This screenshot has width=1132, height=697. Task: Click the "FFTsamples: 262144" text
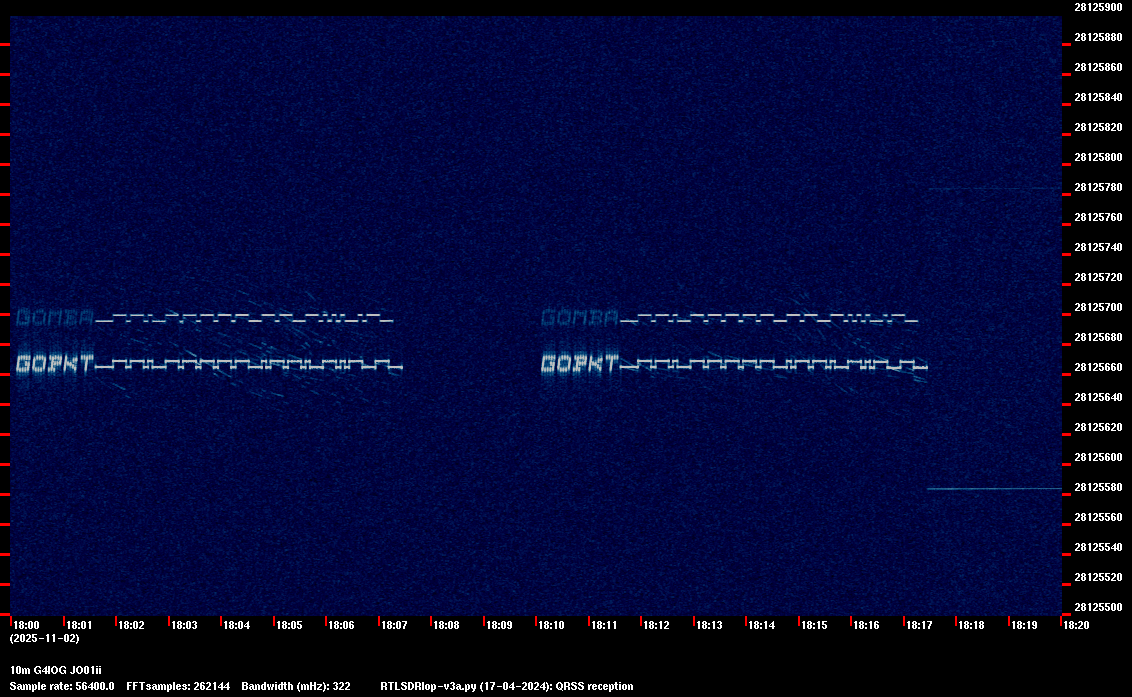coord(178,686)
